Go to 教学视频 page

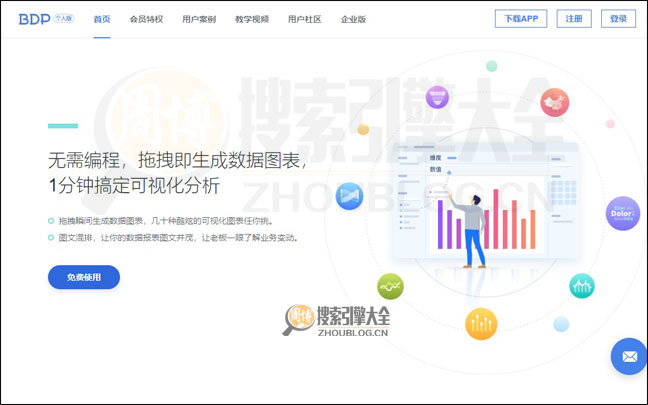252,19
